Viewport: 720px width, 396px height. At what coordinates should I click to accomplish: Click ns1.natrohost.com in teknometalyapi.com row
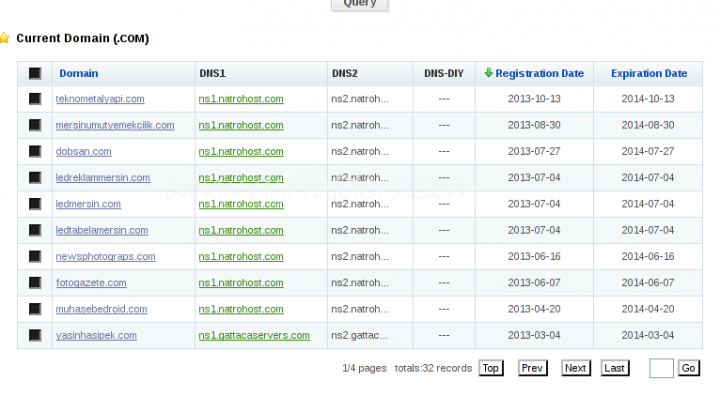pyautogui.click(x=241, y=99)
